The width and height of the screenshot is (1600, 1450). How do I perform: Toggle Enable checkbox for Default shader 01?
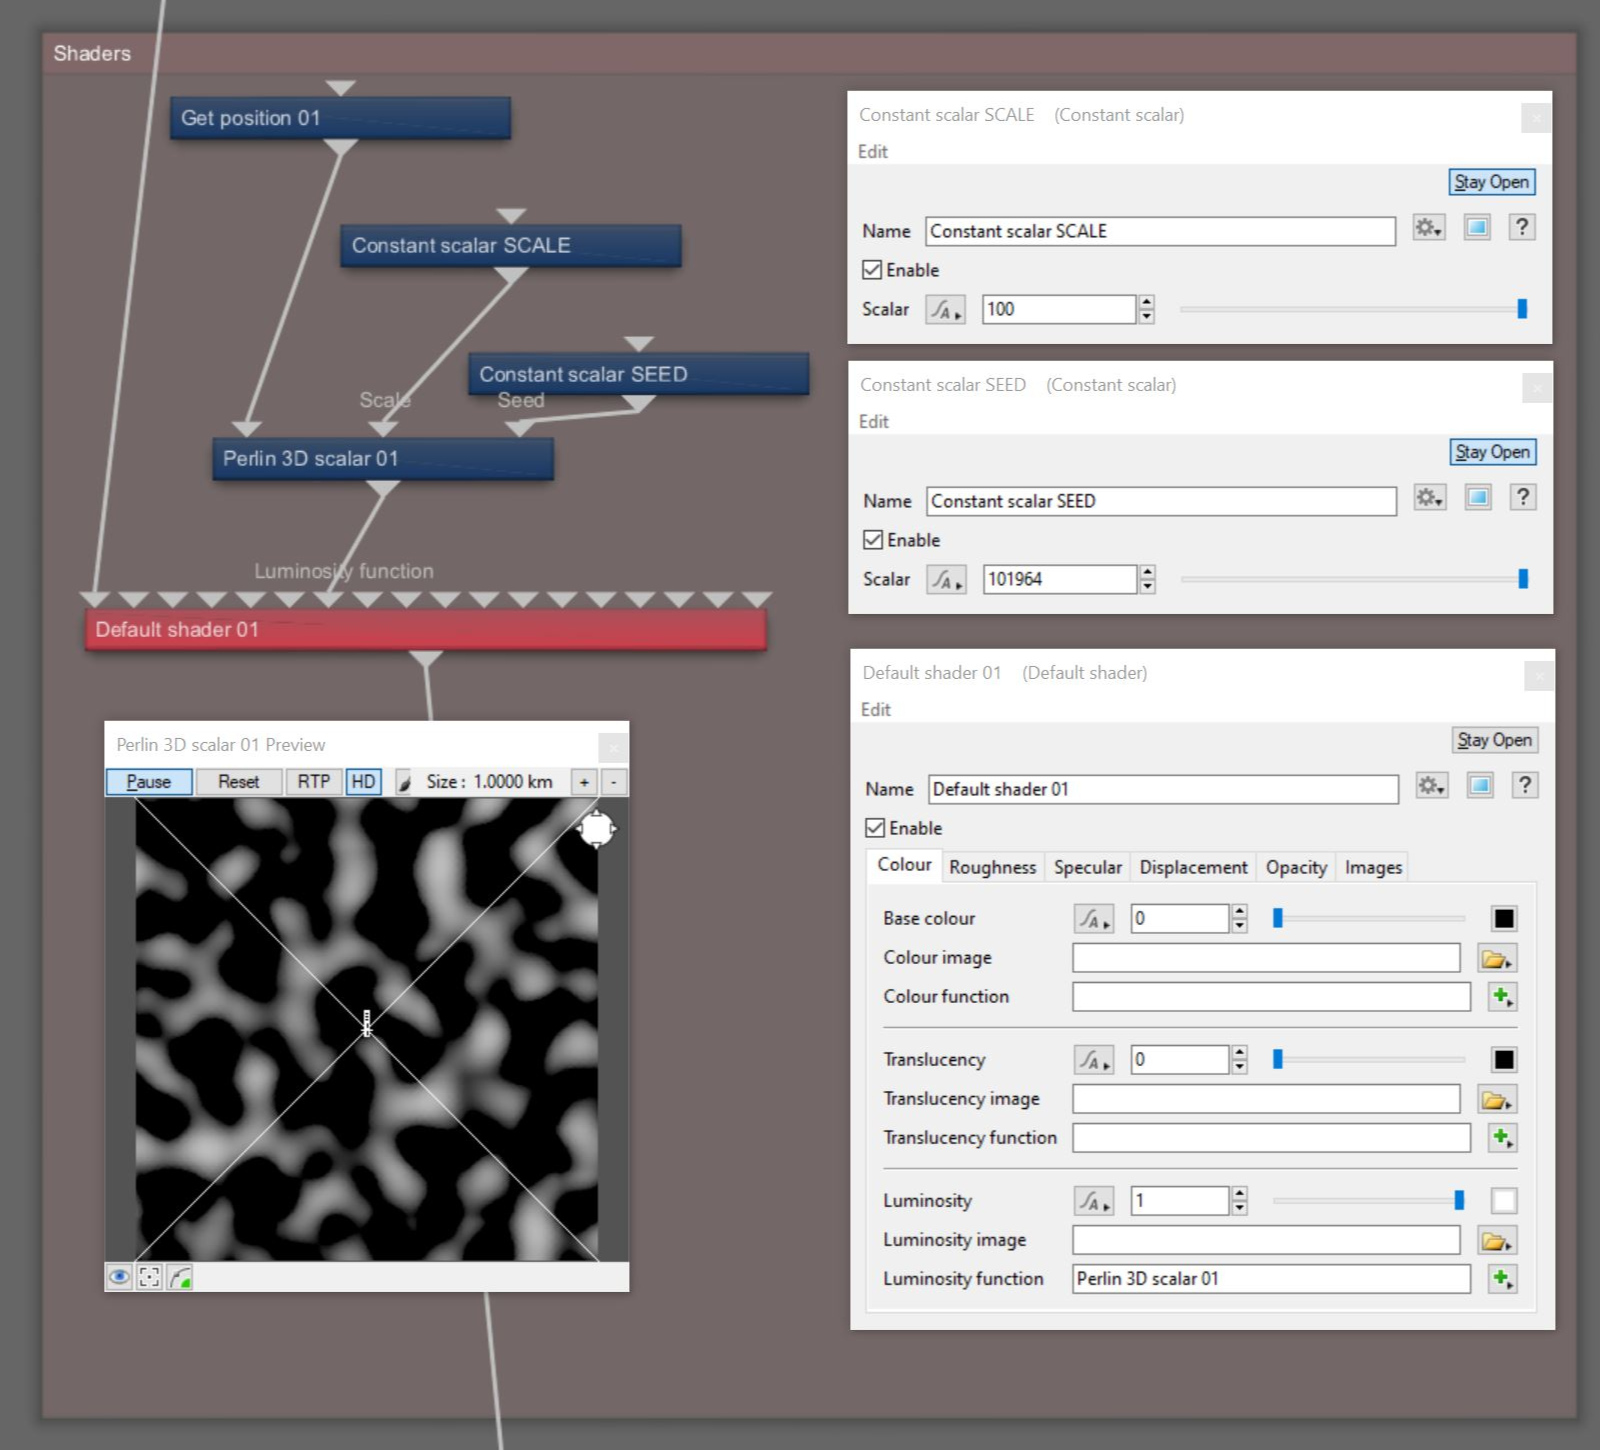point(875,828)
